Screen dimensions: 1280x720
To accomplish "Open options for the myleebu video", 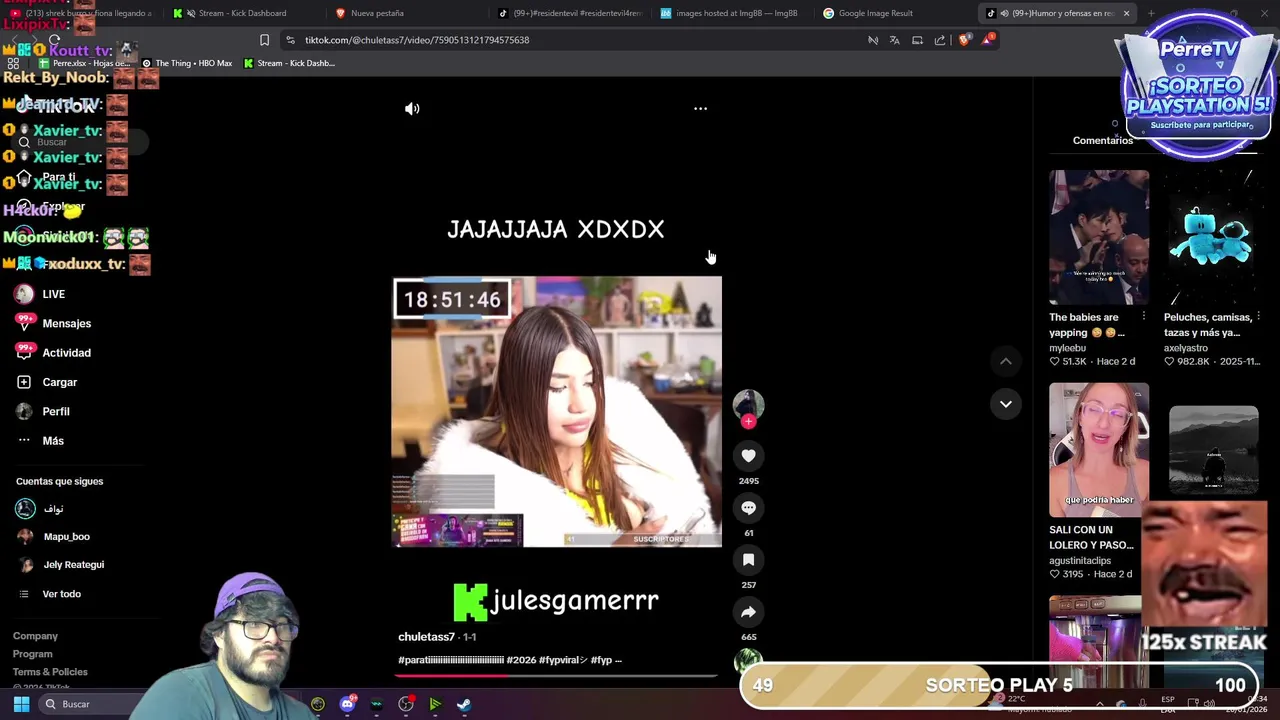I will pos(1144,317).
